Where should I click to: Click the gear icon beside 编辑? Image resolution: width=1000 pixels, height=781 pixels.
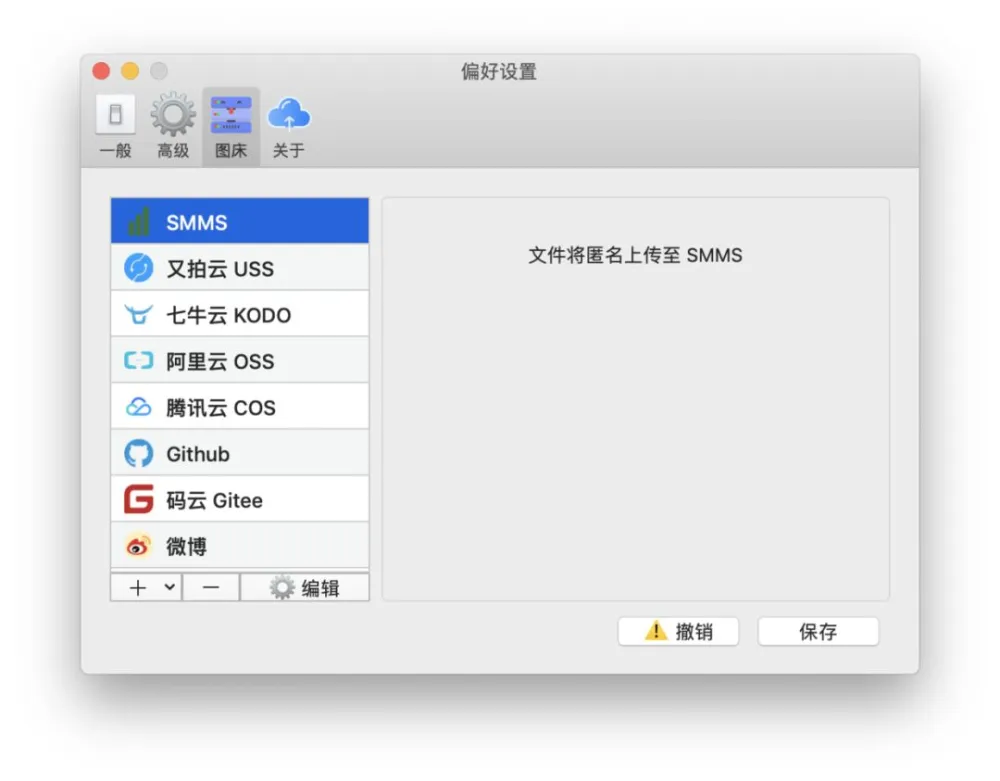tap(282, 587)
